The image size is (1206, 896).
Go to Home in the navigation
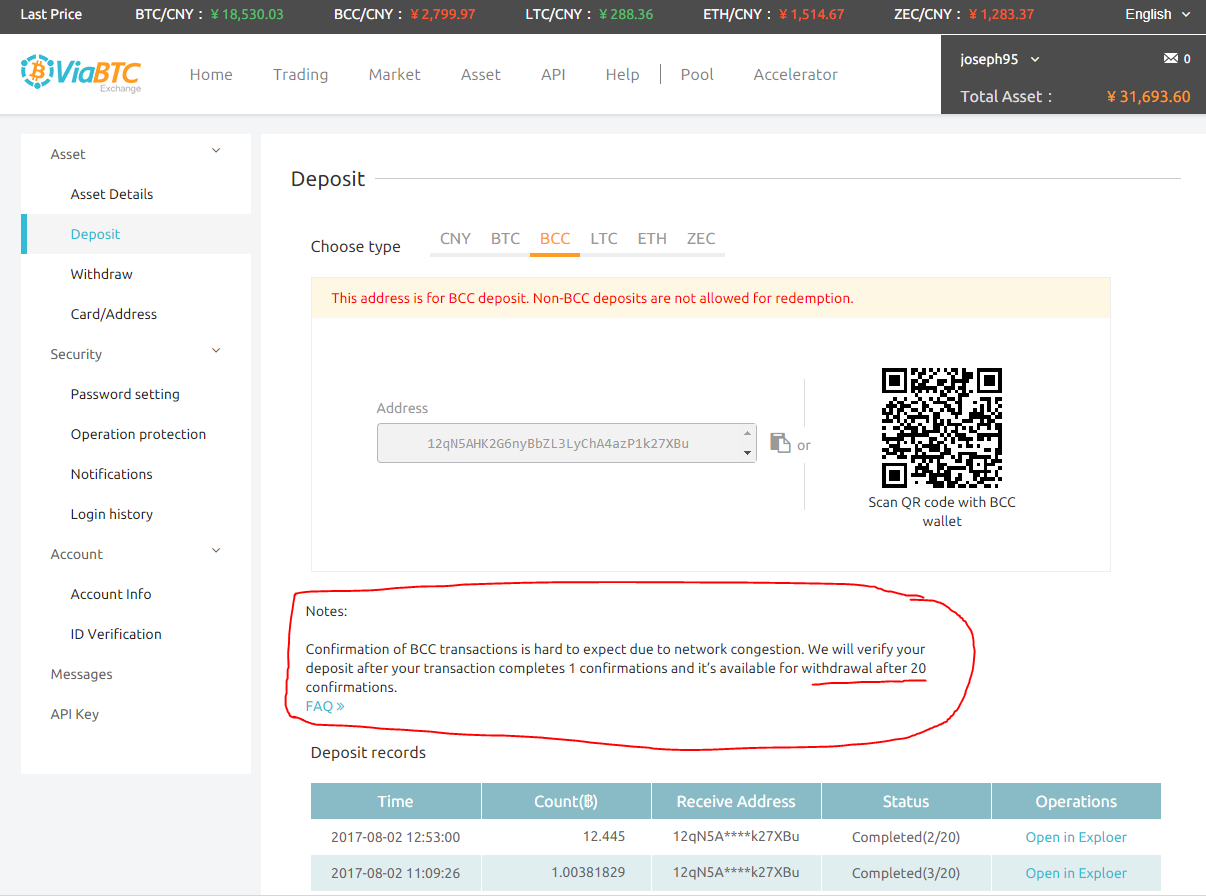211,74
